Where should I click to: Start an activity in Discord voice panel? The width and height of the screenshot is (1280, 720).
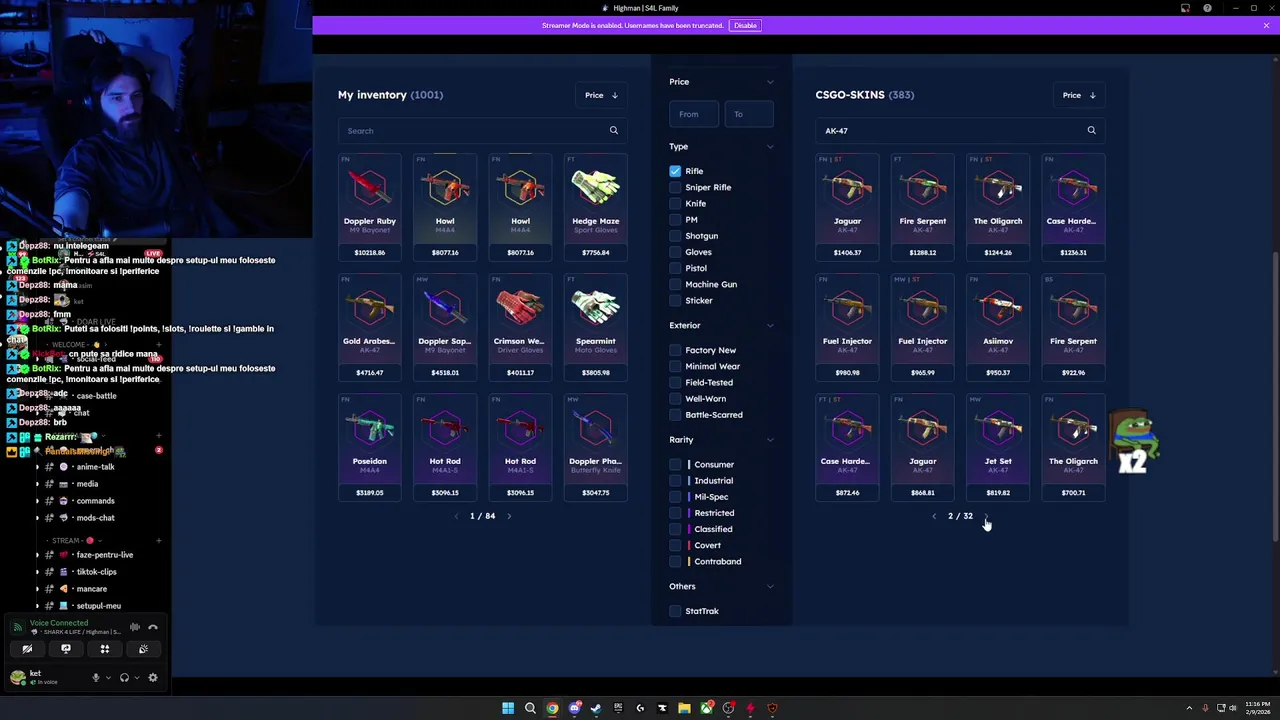(x=104, y=649)
